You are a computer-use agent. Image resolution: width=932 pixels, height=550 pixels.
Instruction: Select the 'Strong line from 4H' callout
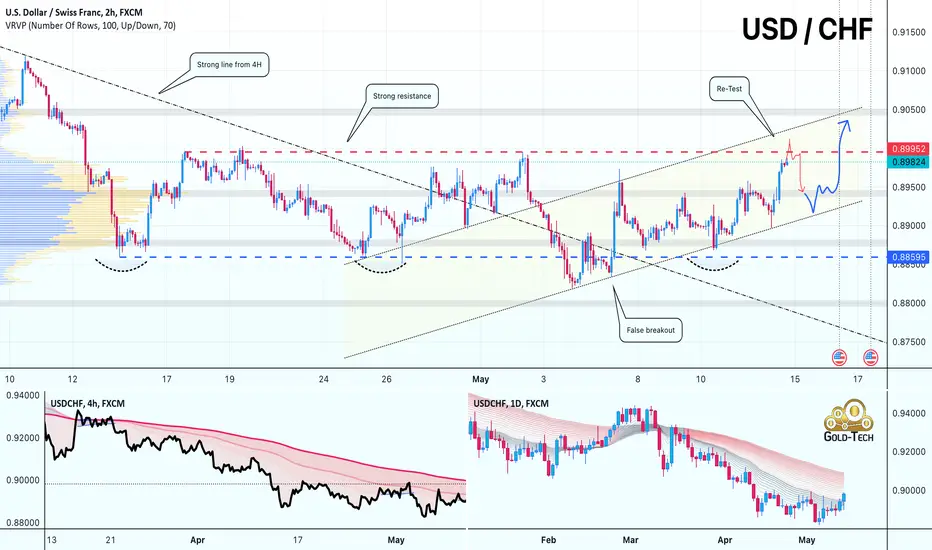[x=229, y=64]
